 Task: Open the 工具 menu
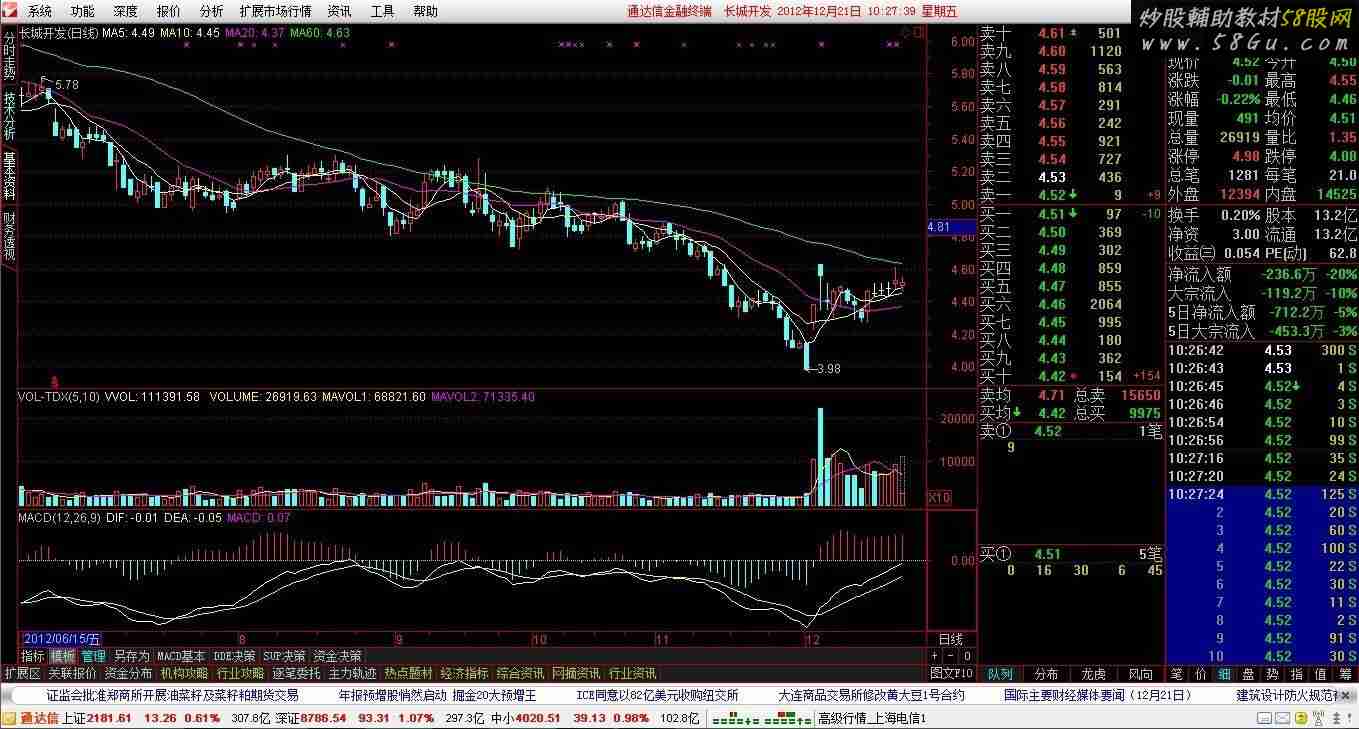pos(383,11)
